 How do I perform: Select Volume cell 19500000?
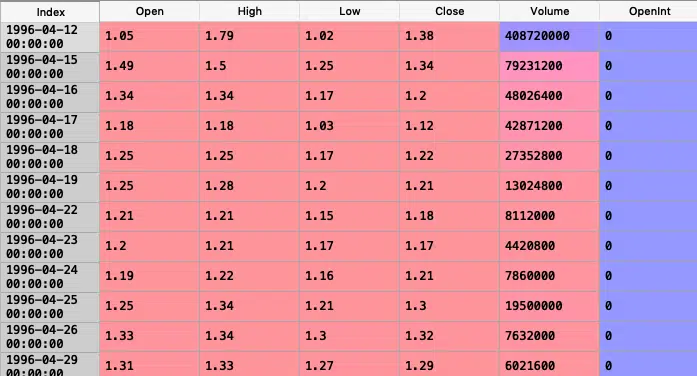click(x=549, y=306)
